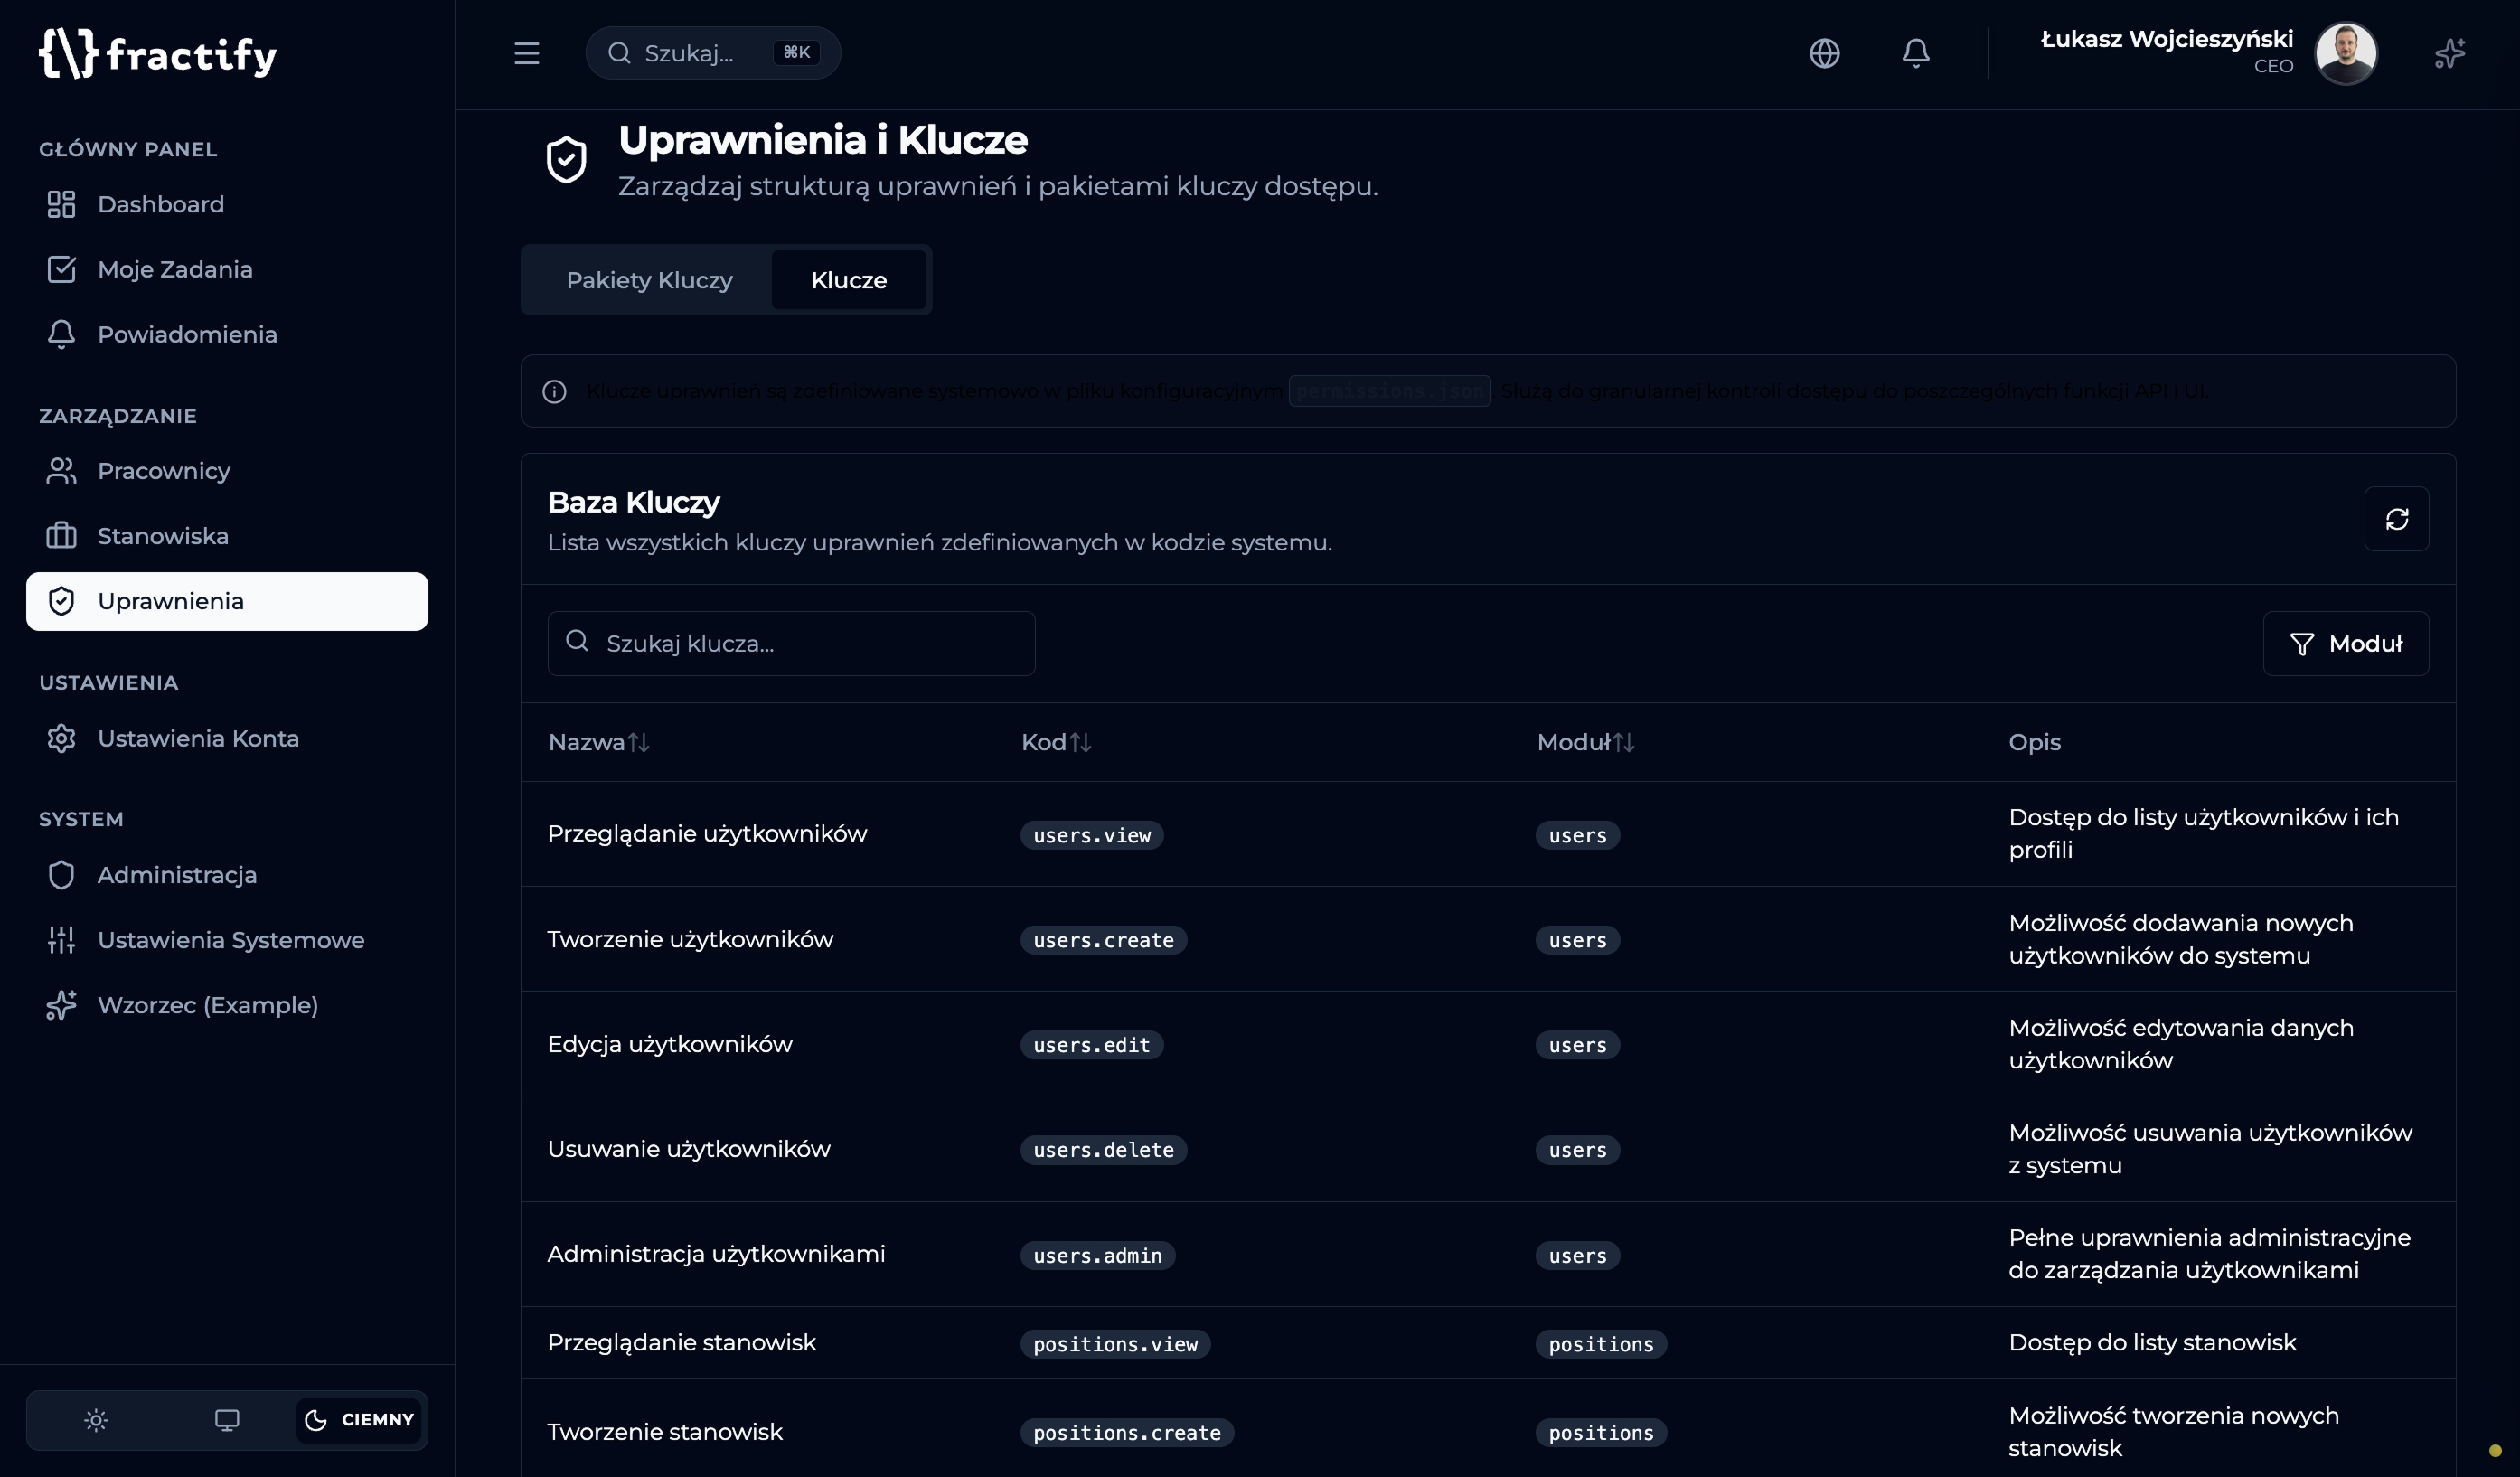2520x1477 pixels.
Task: Click the Opis column header
Action: point(2034,742)
